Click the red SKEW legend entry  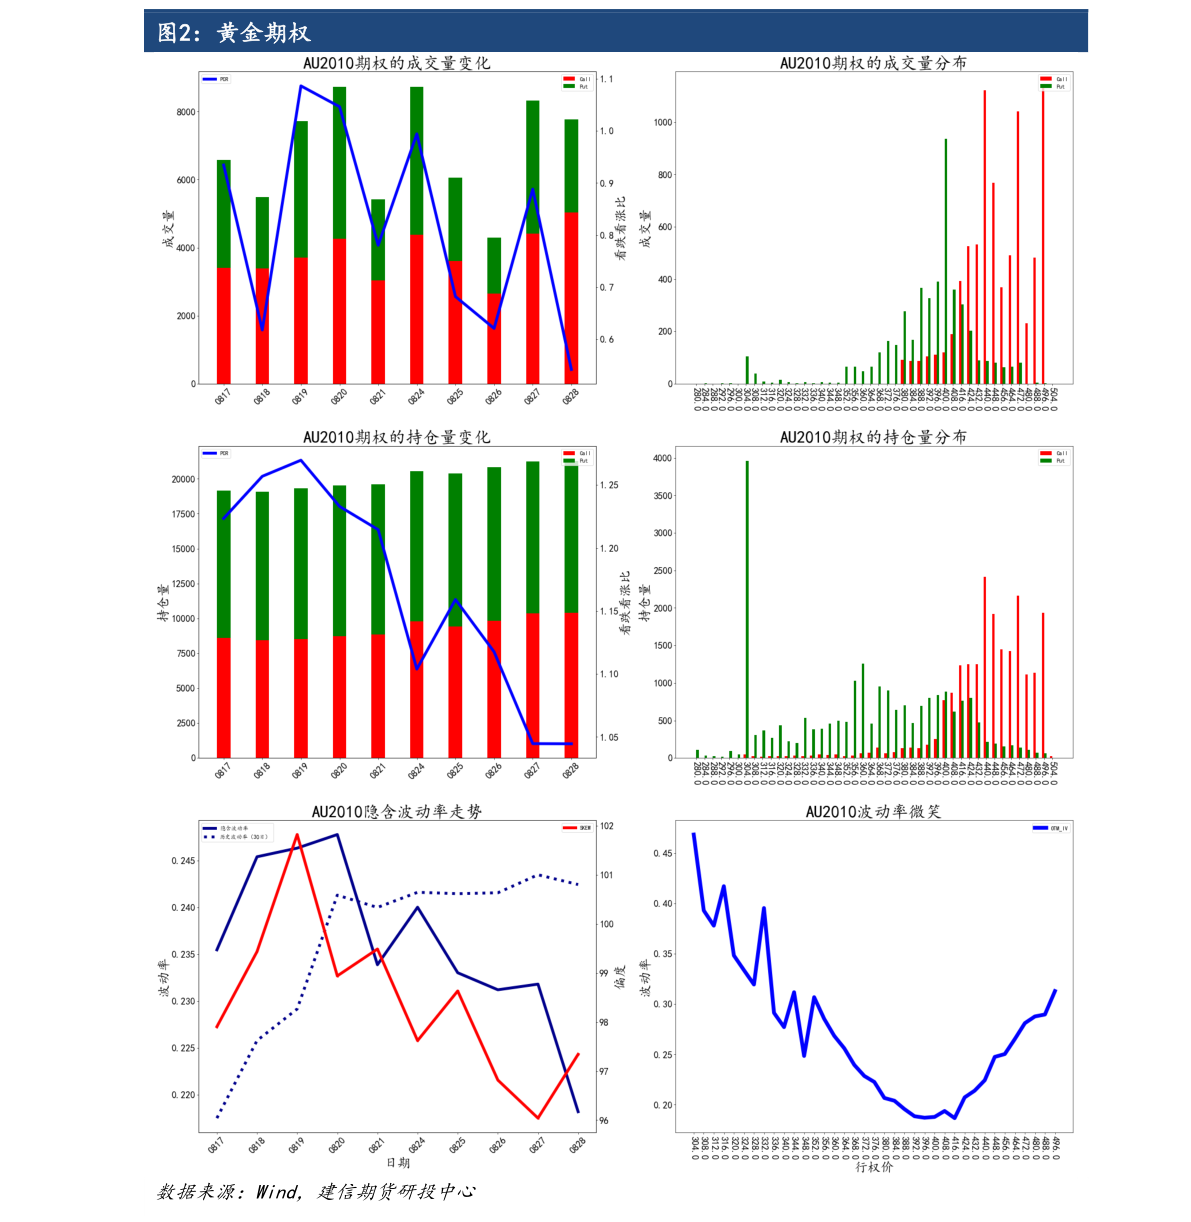(x=578, y=827)
